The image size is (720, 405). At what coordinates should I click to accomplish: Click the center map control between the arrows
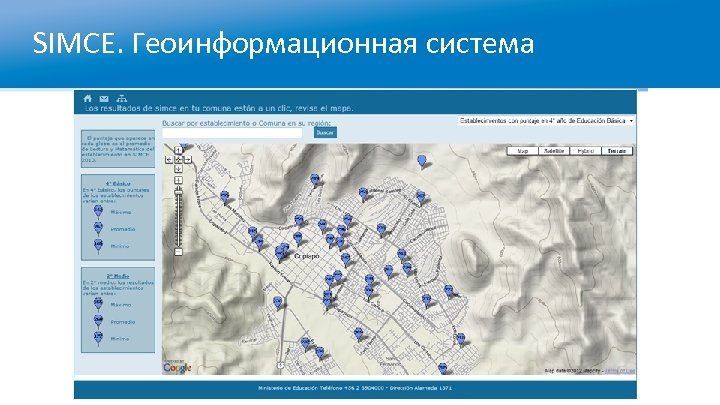point(178,159)
